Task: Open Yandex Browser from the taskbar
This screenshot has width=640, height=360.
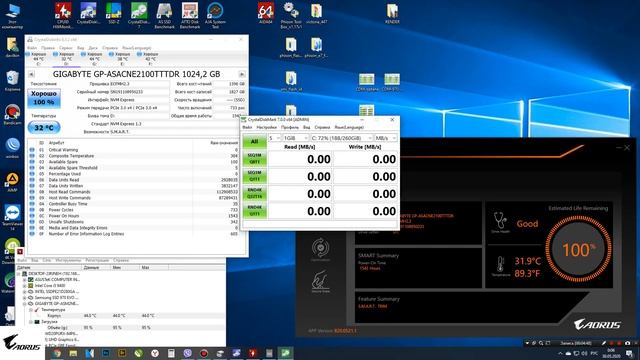Action: 155,353
